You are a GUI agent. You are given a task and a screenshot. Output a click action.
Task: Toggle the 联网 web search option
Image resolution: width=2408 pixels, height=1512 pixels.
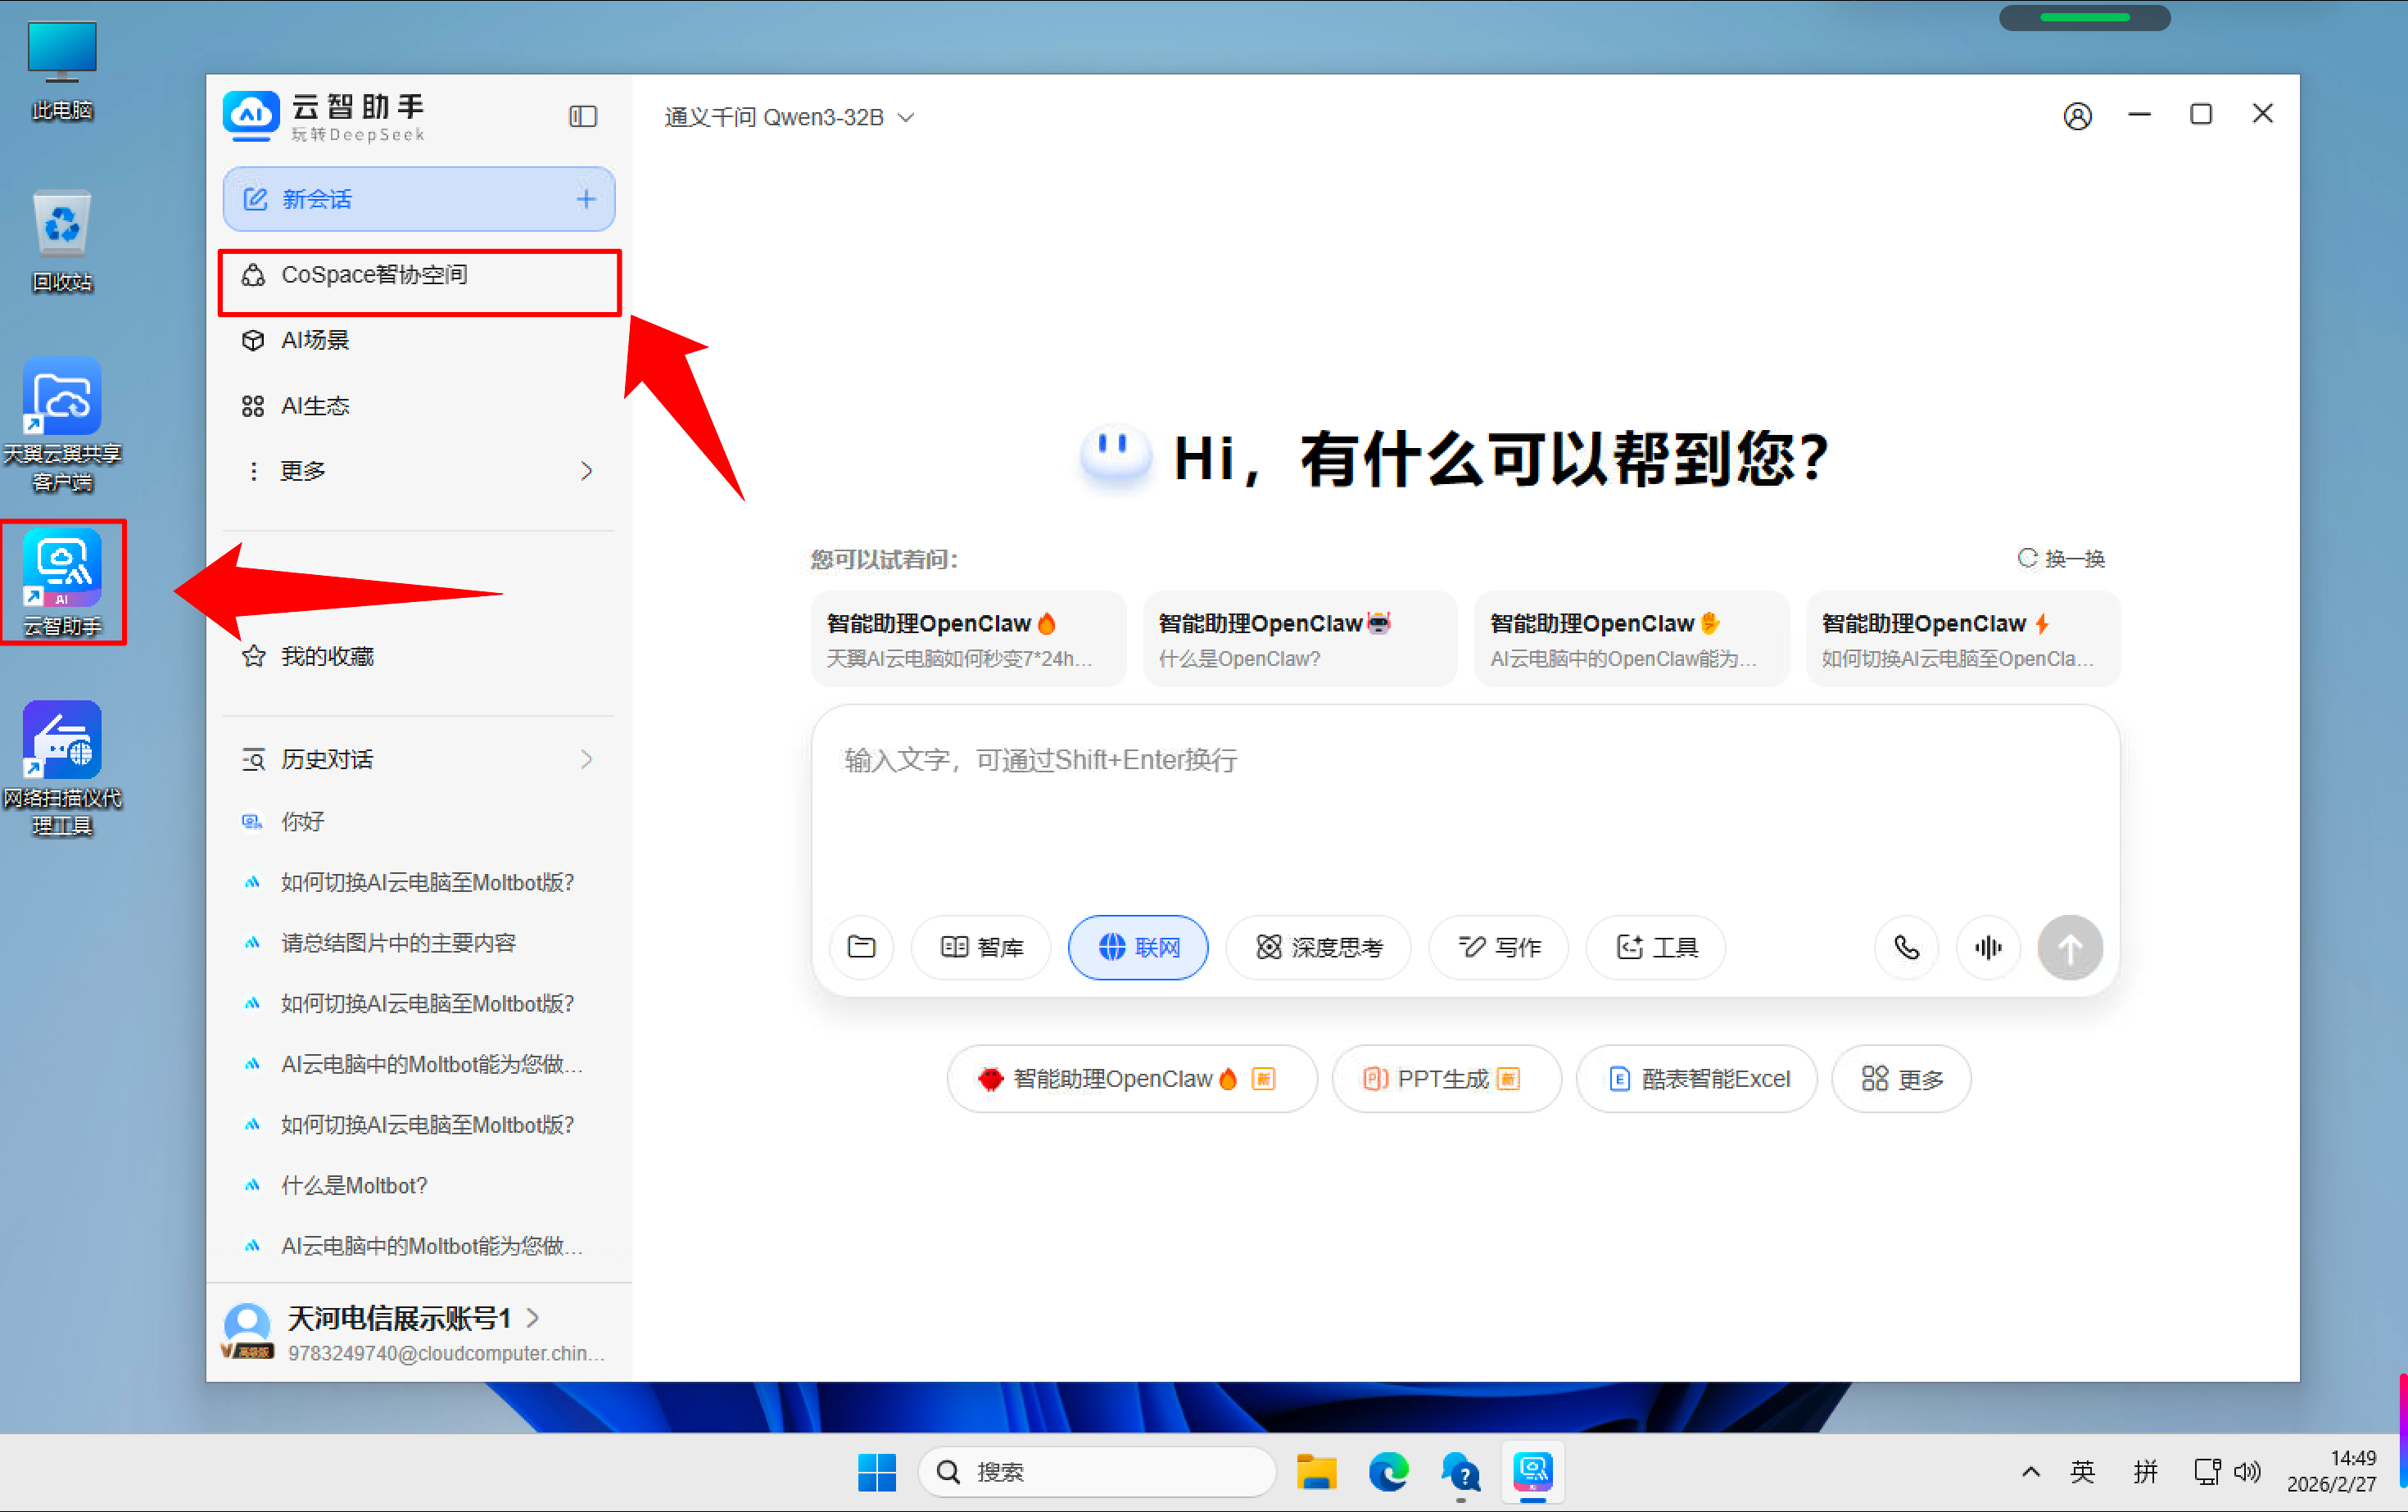click(x=1138, y=946)
